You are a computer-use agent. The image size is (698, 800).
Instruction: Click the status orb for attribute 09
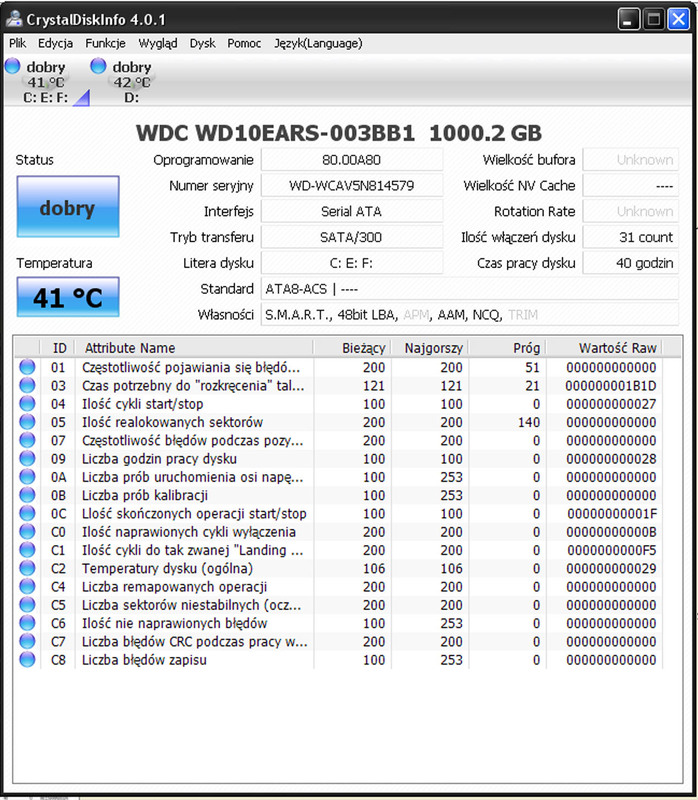click(27, 458)
